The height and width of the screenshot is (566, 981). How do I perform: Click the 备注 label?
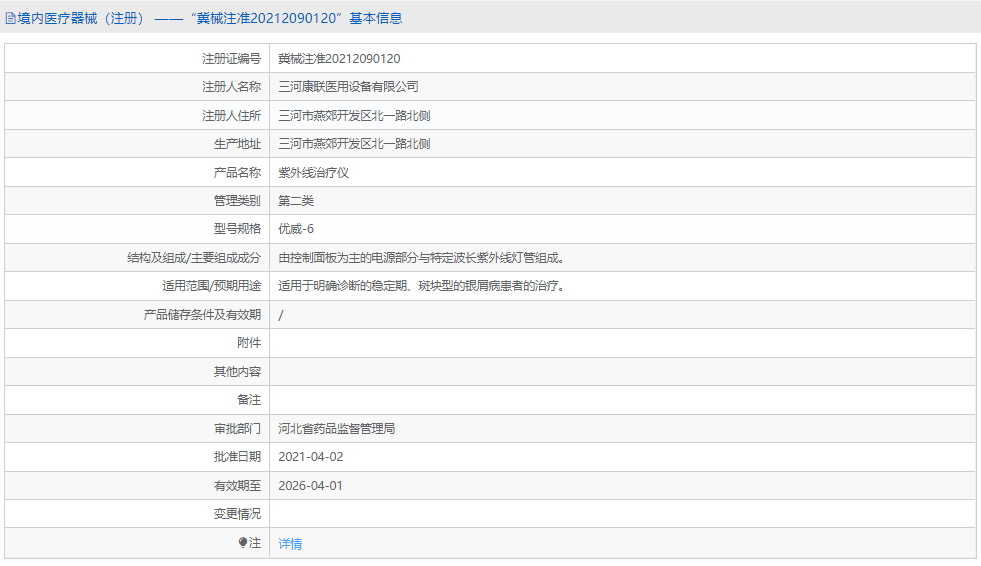tap(249, 400)
